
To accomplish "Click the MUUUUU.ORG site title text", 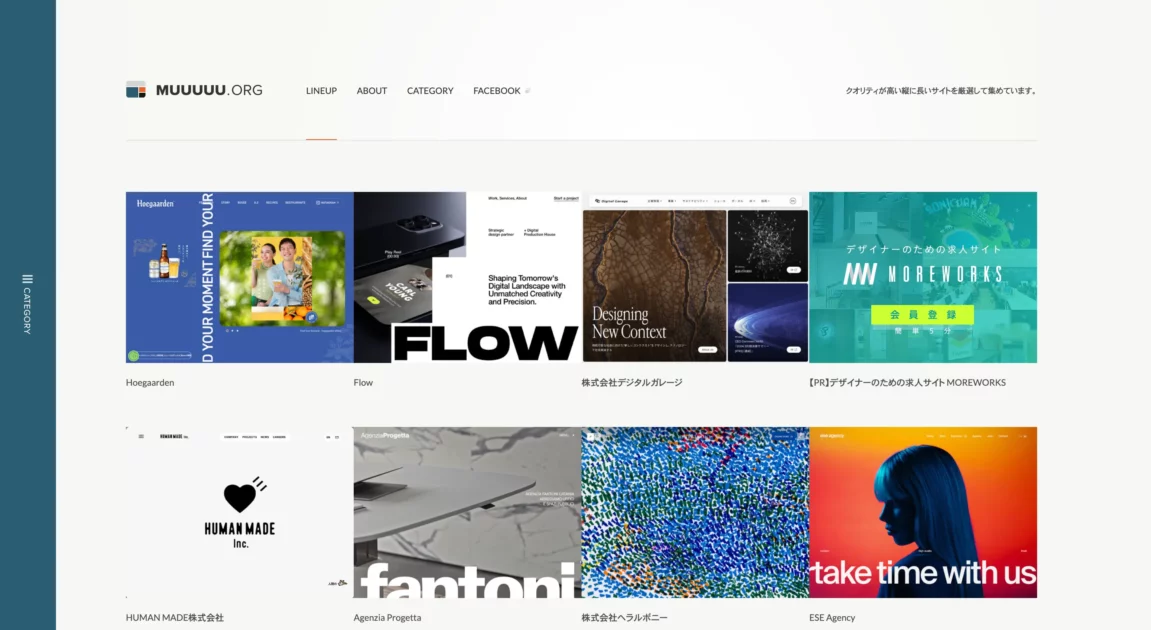I will [x=209, y=90].
